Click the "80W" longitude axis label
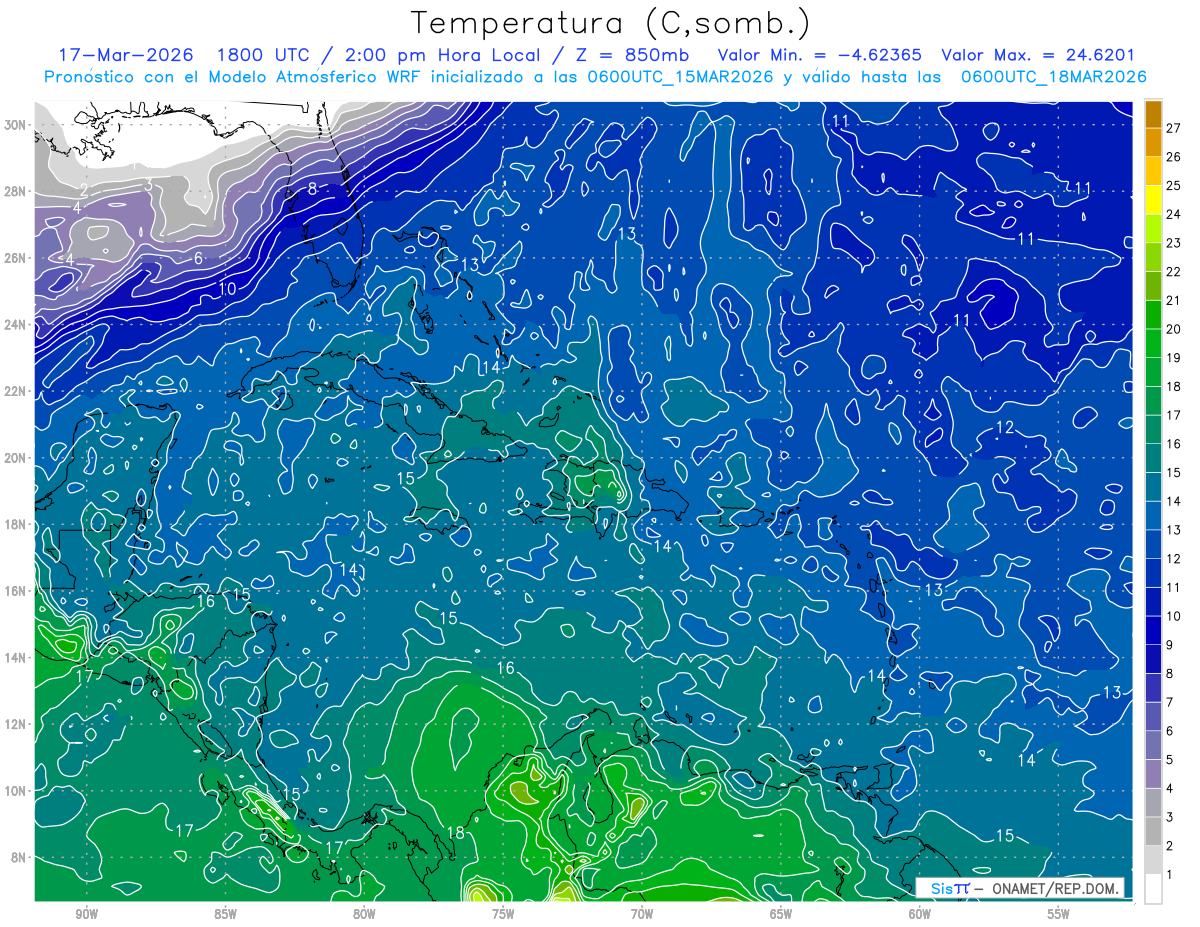This screenshot has height=927, width=1200. point(364,914)
